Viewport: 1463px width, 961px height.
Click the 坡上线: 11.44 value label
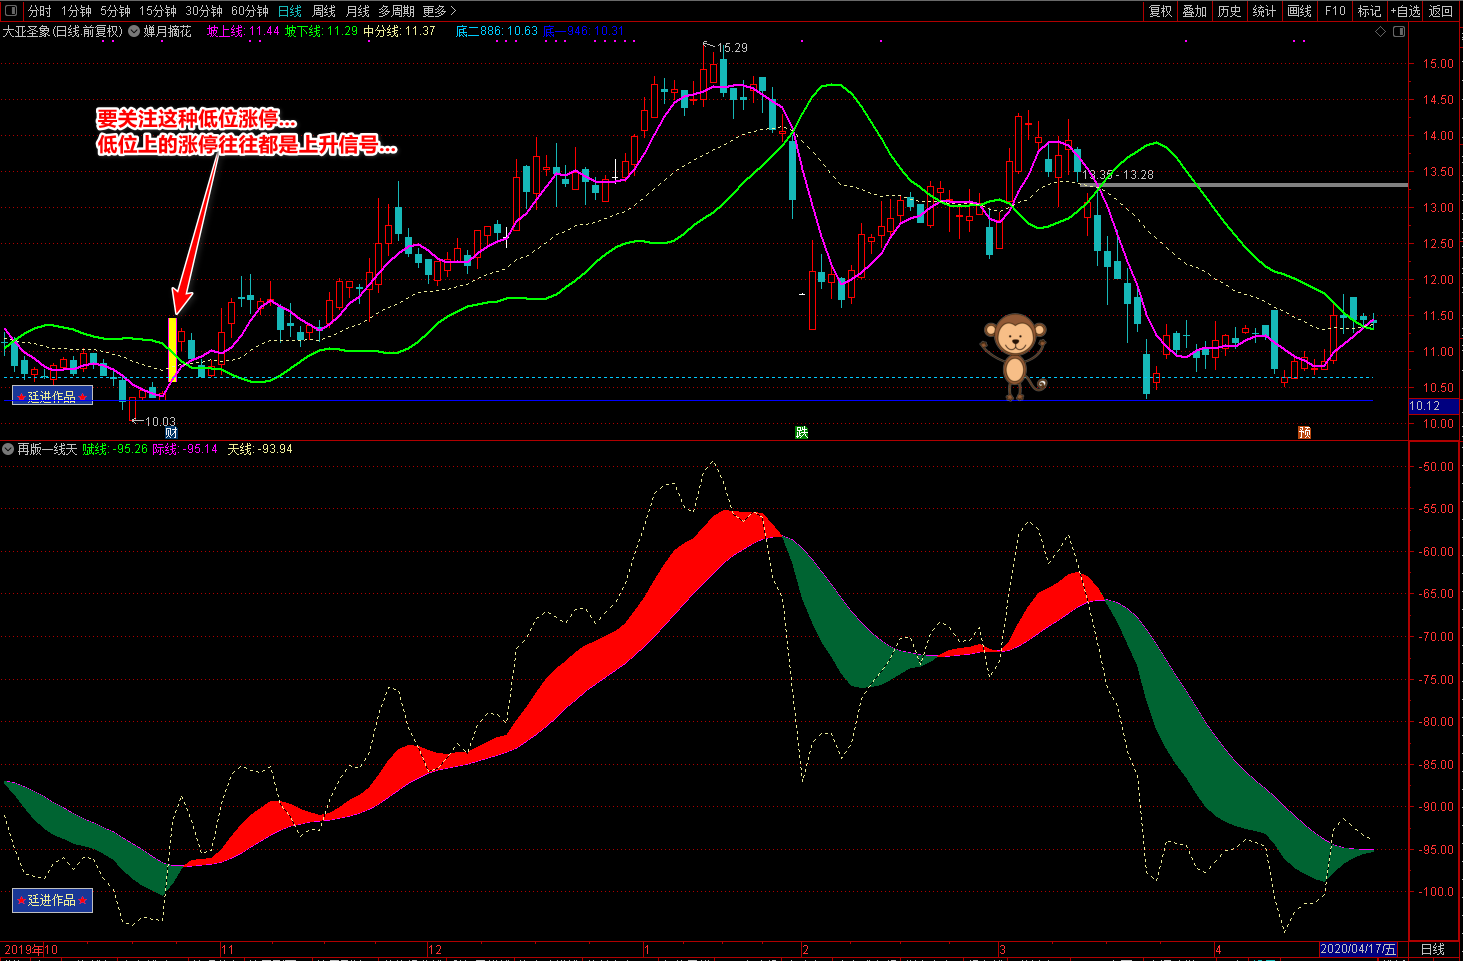click(x=243, y=31)
